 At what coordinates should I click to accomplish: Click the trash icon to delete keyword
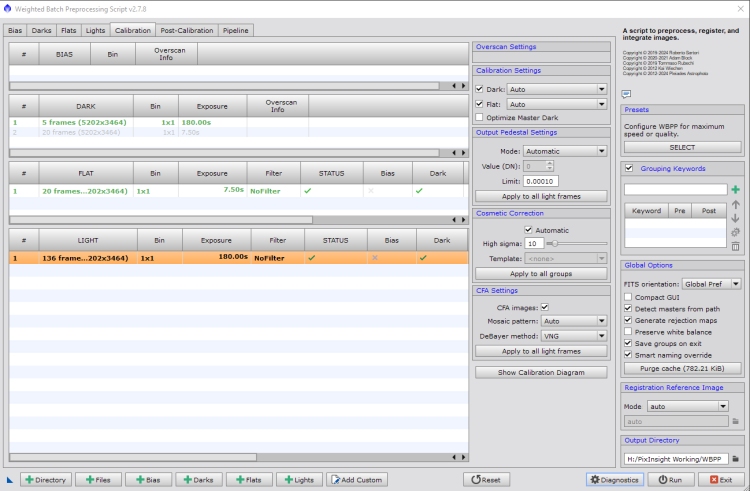tap(735, 246)
